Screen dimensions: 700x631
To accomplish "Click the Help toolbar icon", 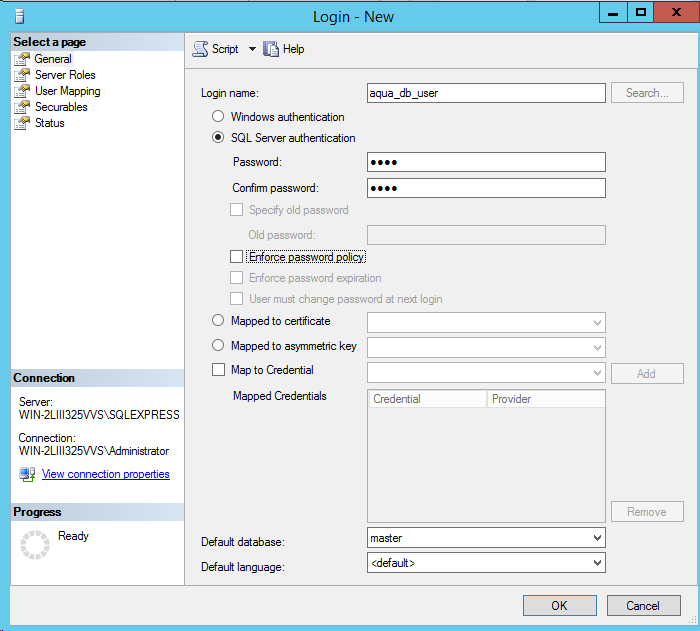I will pos(271,49).
